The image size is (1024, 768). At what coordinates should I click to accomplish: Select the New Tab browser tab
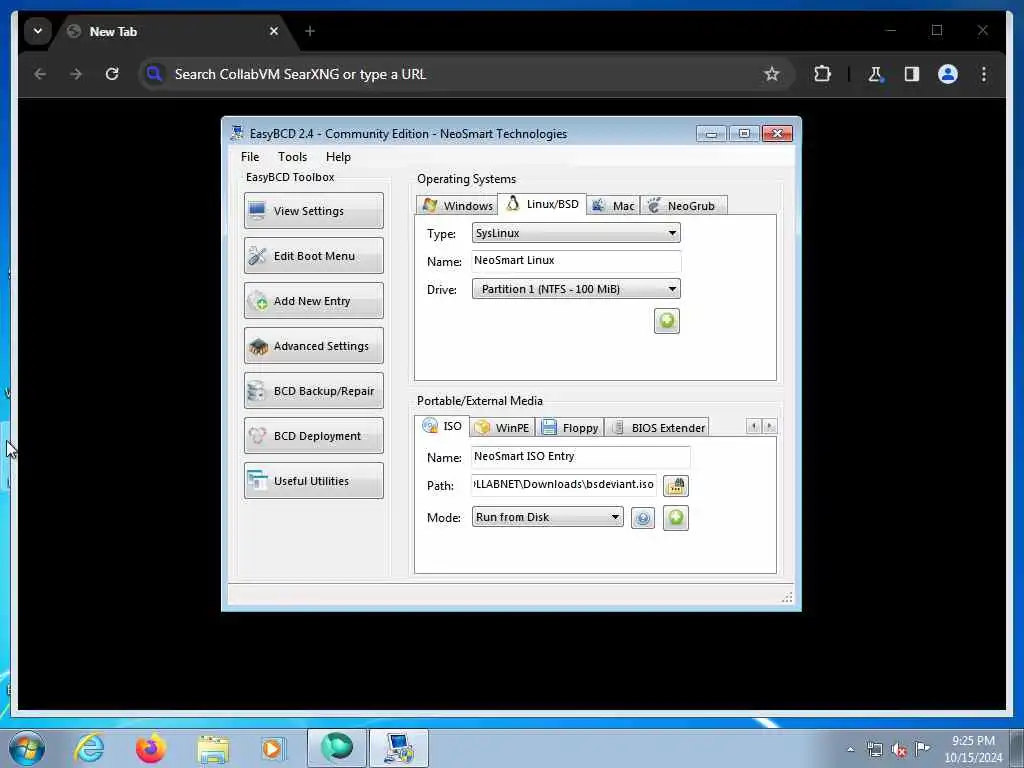pyautogui.click(x=173, y=31)
